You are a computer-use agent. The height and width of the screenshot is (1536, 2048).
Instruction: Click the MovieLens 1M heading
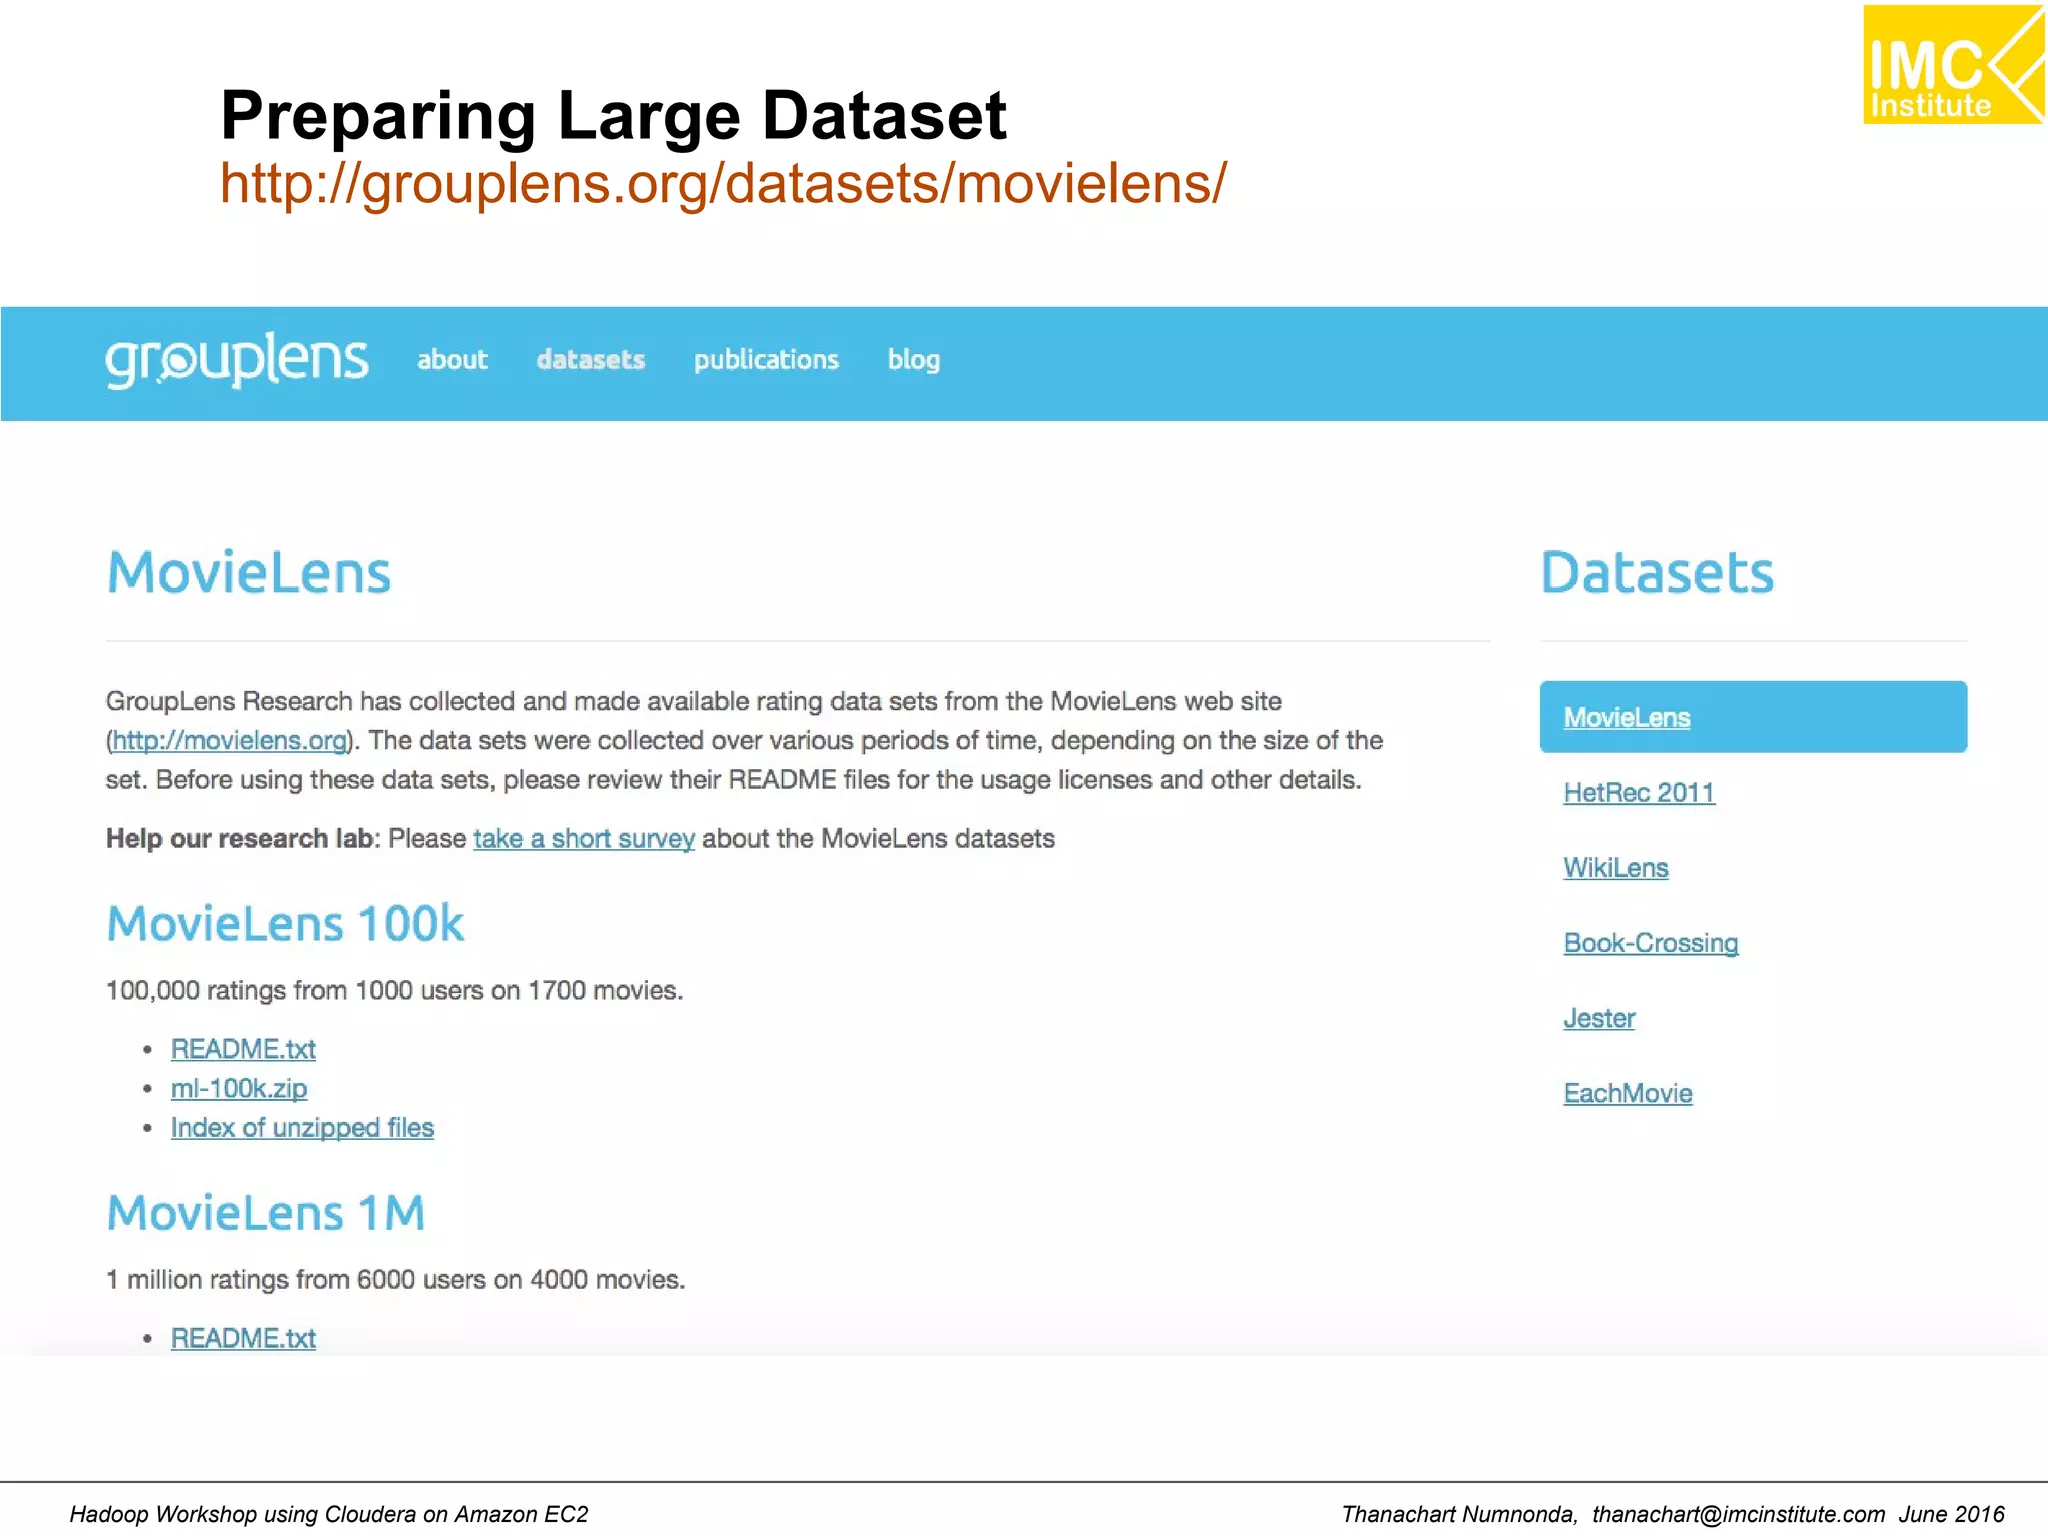click(266, 1213)
